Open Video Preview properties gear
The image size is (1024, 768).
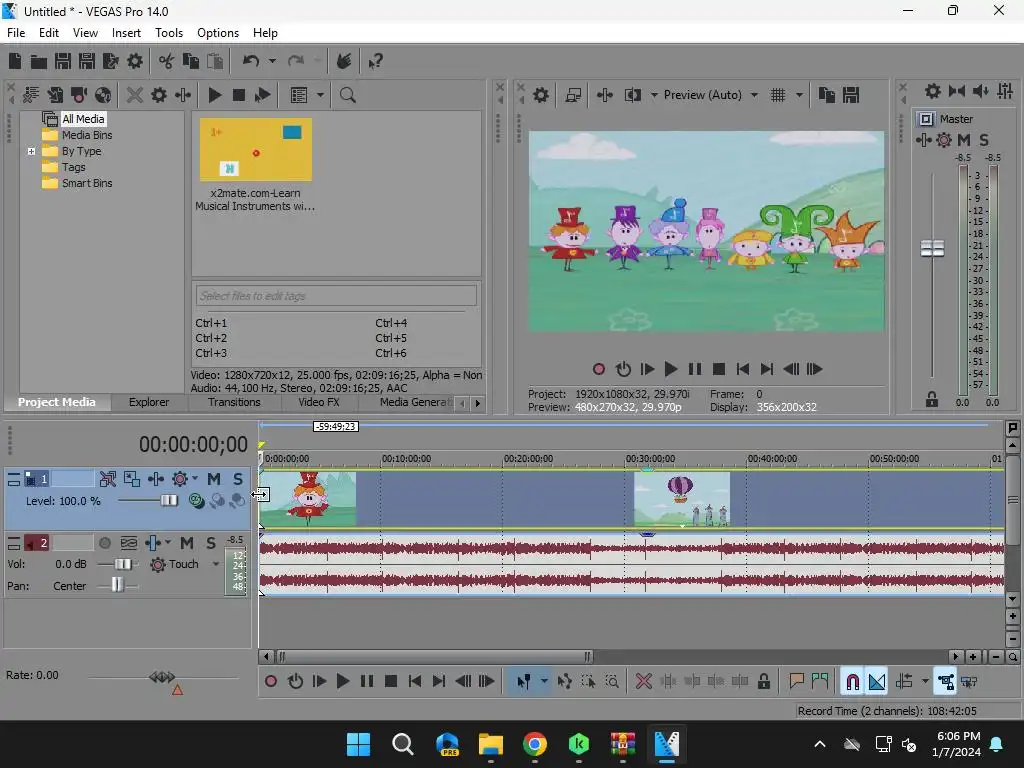click(x=541, y=95)
